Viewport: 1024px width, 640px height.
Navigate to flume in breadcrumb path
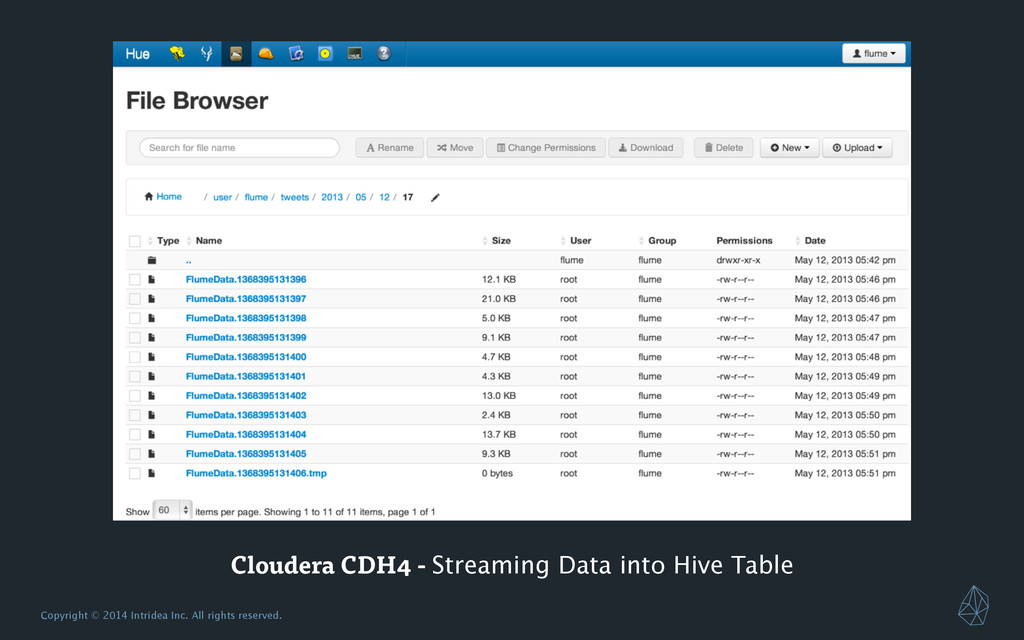(x=256, y=197)
